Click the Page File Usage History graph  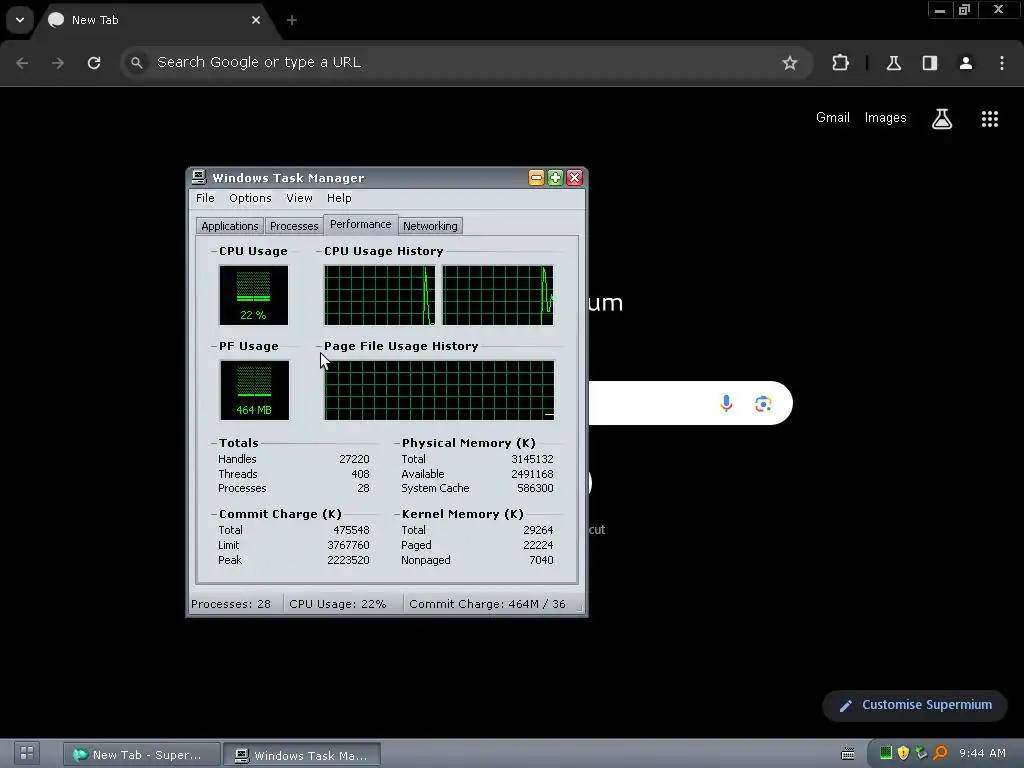click(439, 390)
